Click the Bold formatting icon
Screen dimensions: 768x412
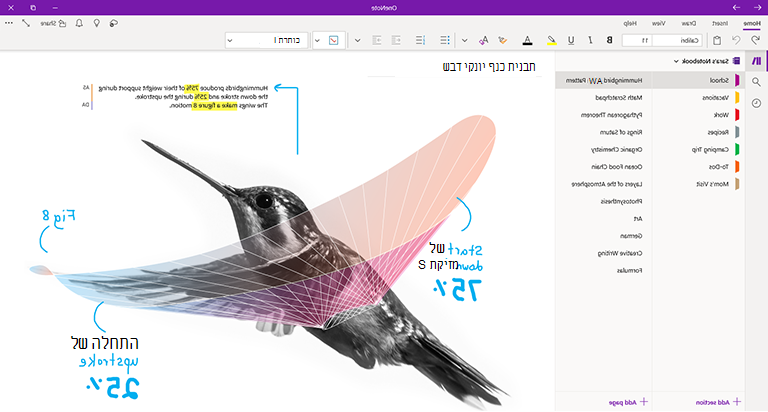click(609, 40)
